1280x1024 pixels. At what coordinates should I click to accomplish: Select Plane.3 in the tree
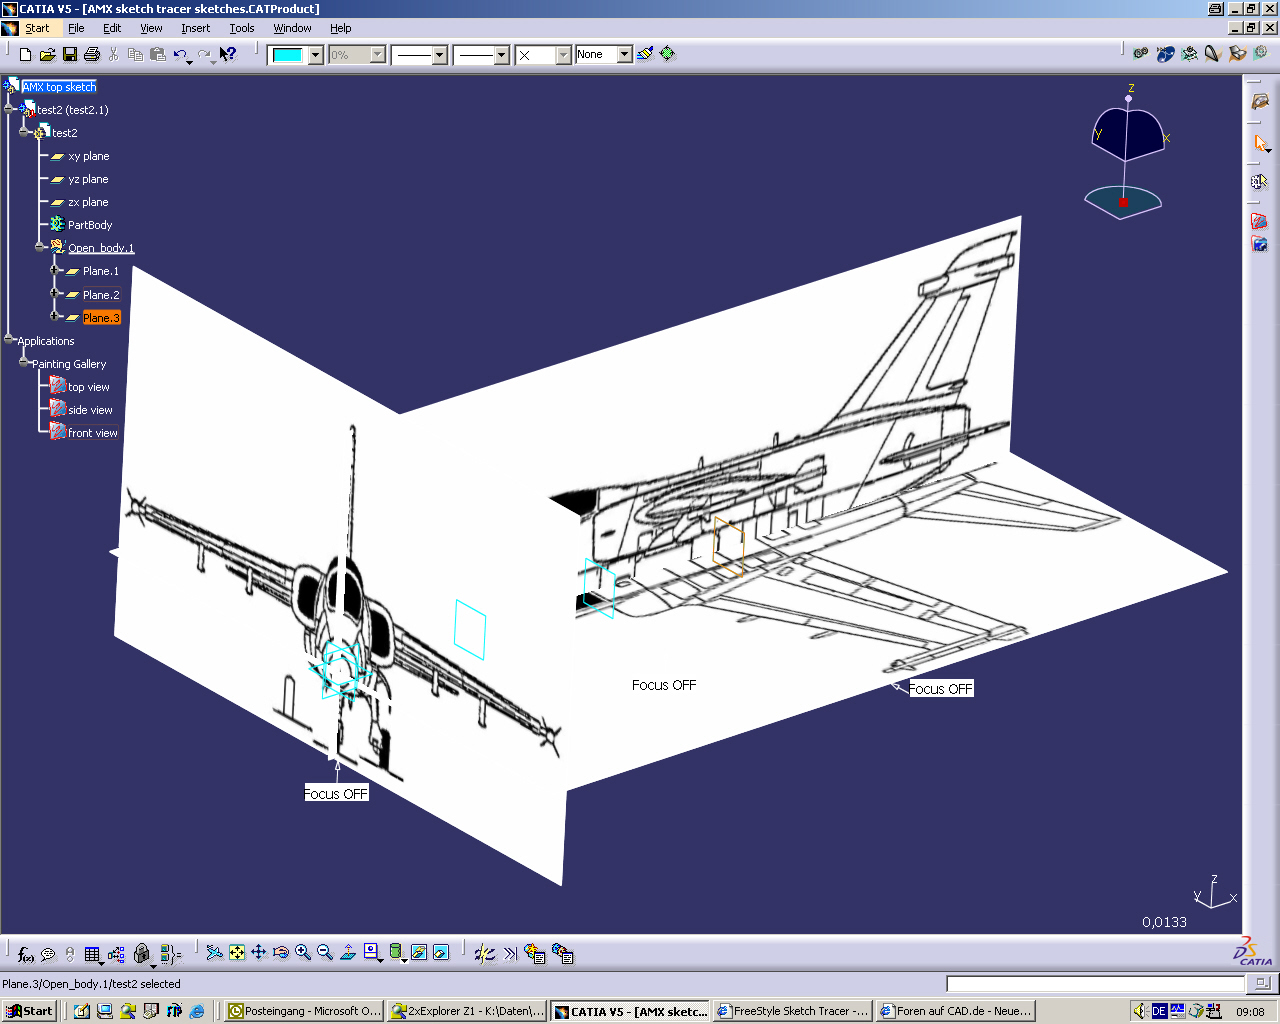(x=101, y=318)
